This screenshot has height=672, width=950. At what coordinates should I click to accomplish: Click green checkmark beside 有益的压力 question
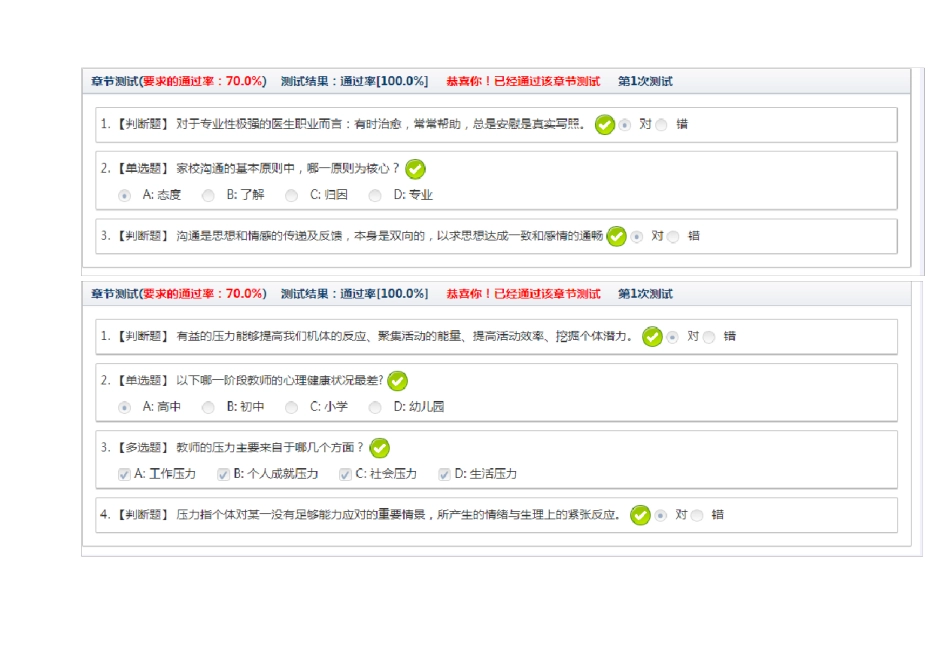click(x=652, y=336)
